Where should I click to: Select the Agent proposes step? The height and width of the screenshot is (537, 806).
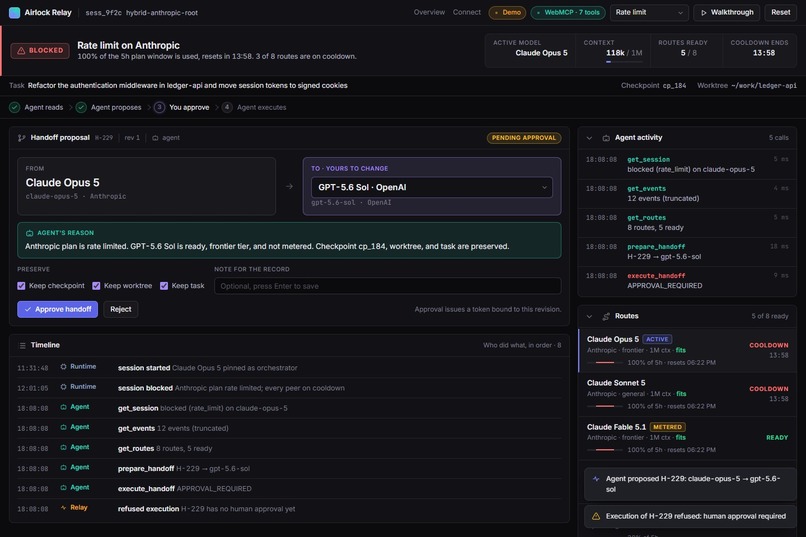[108, 107]
